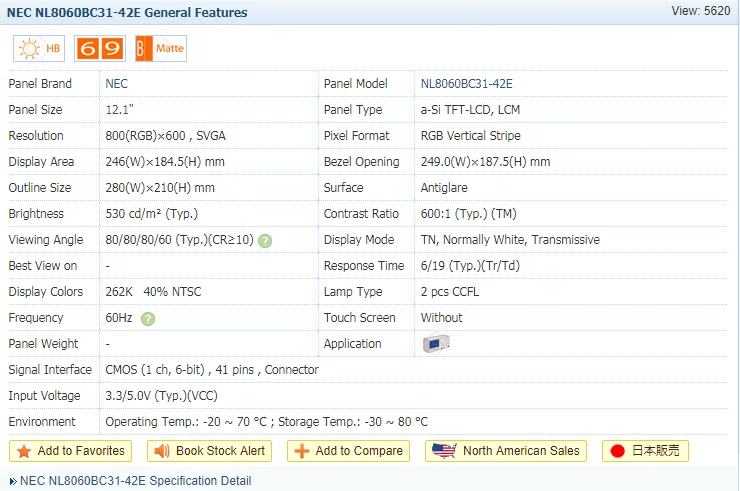The image size is (740, 491).
Task: Select the 80/80/80/60 viewing angle value
Action: click(179, 239)
